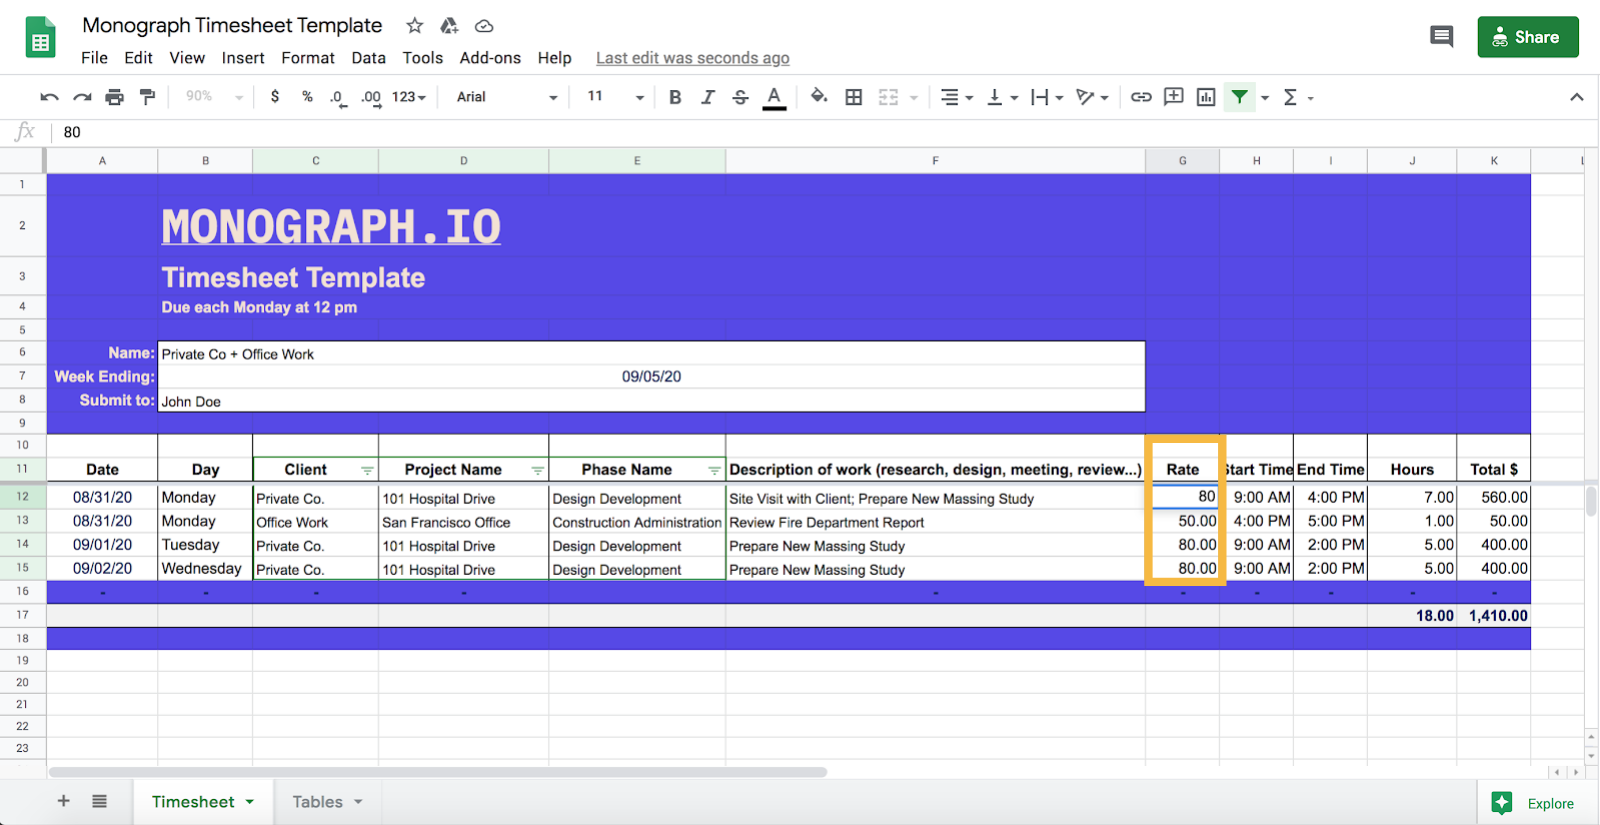Open text rotation dropdown

(x=1092, y=97)
